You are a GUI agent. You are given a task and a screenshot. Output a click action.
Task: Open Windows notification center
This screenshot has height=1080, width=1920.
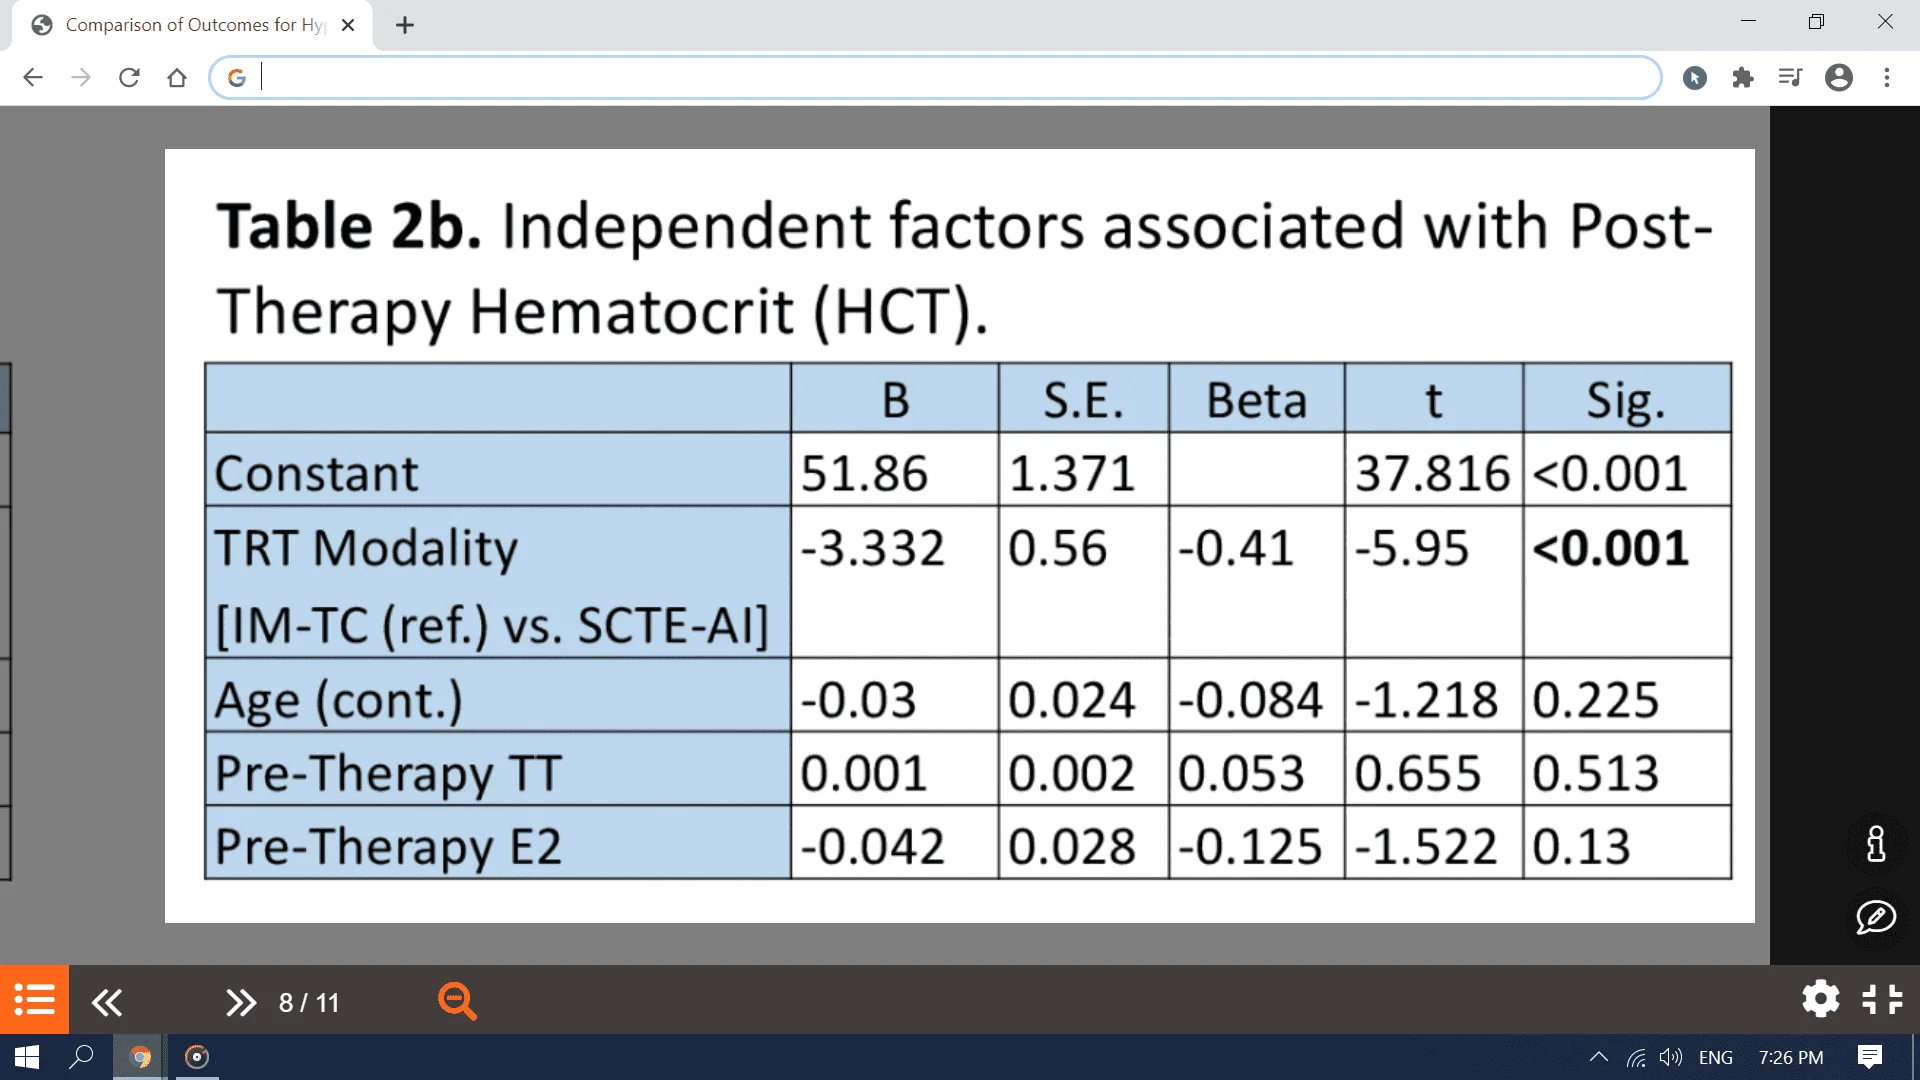click(1870, 1057)
